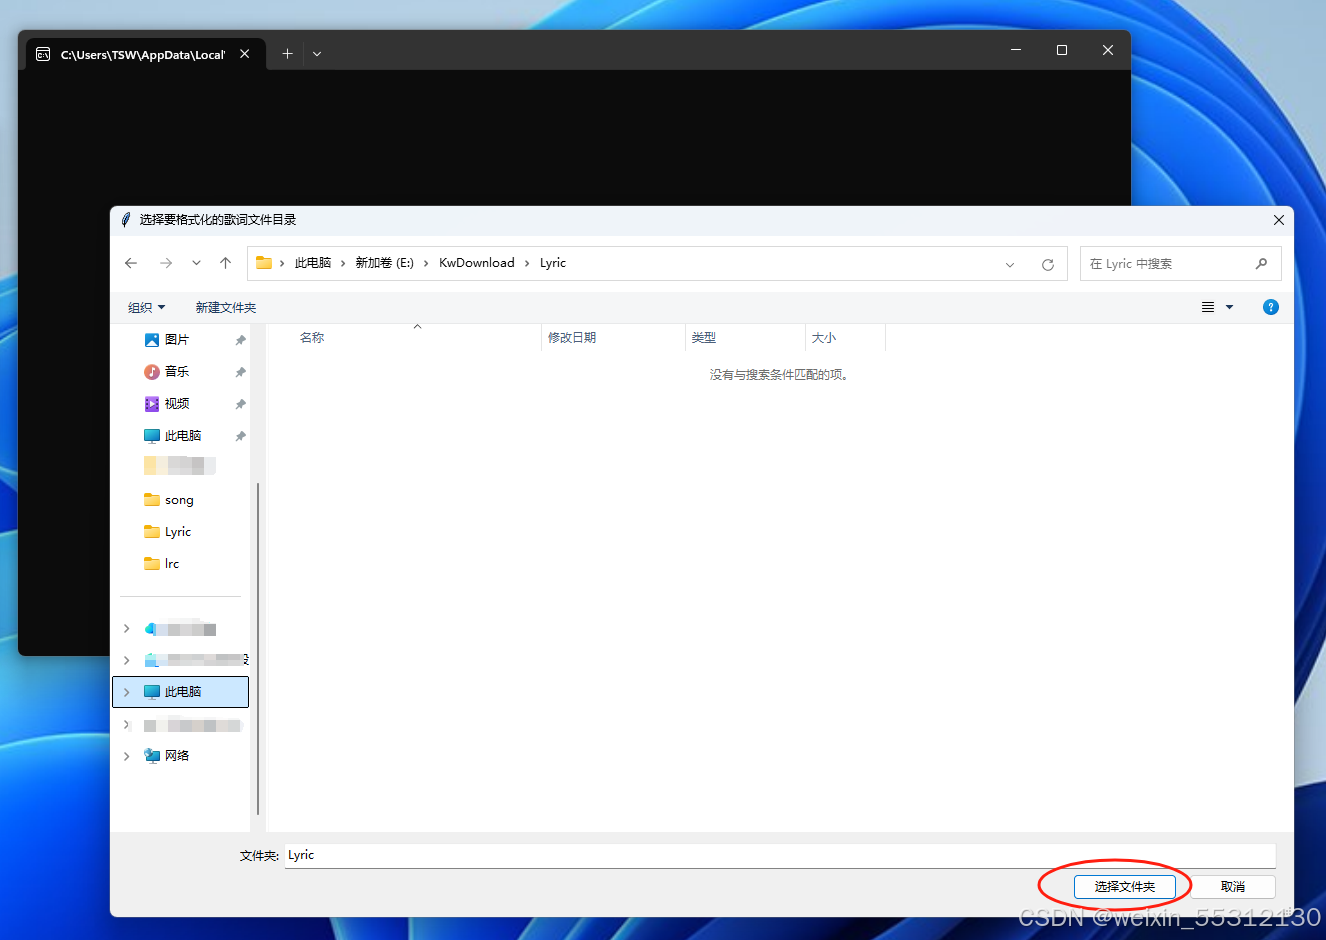Refresh the Lyric folder listing
The width and height of the screenshot is (1326, 940).
click(x=1048, y=264)
